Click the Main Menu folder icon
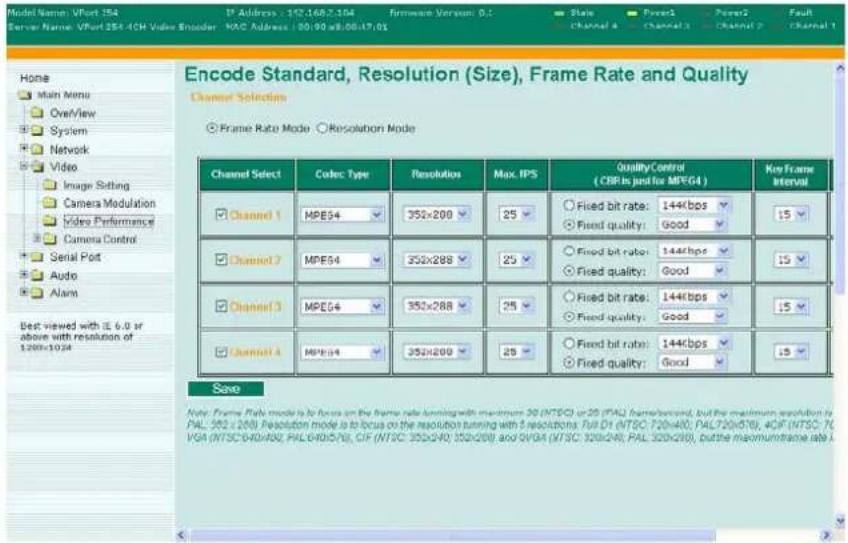The width and height of the screenshot is (848, 543). [x=25, y=95]
